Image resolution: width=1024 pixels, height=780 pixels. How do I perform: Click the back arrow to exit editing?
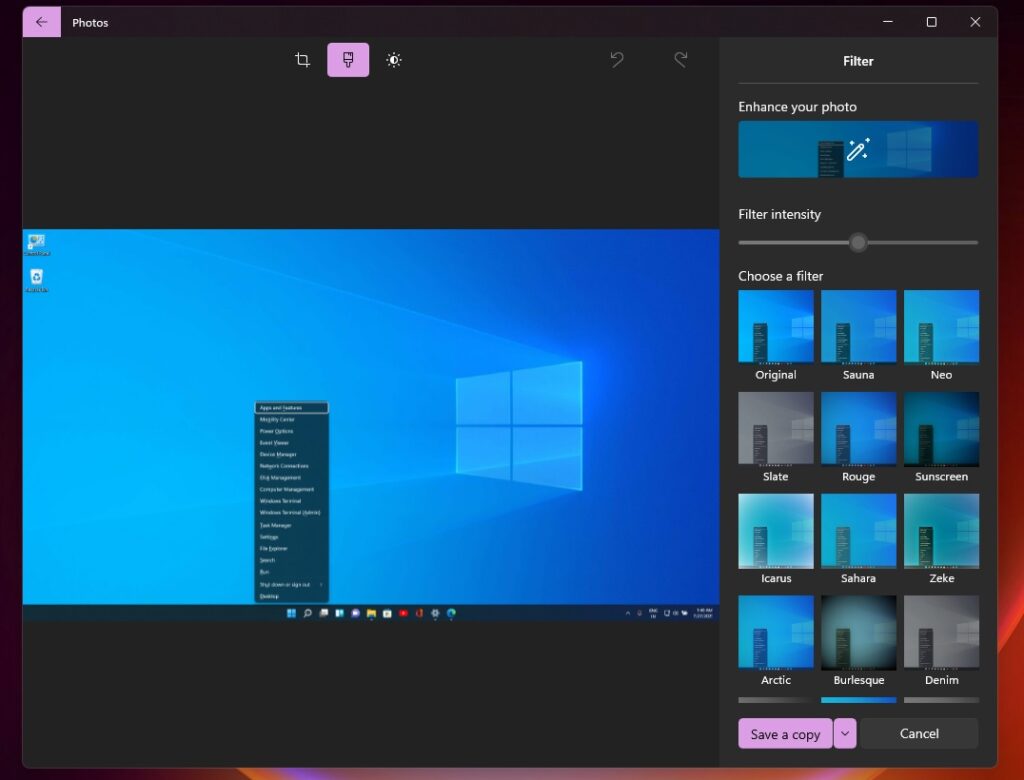tap(40, 21)
